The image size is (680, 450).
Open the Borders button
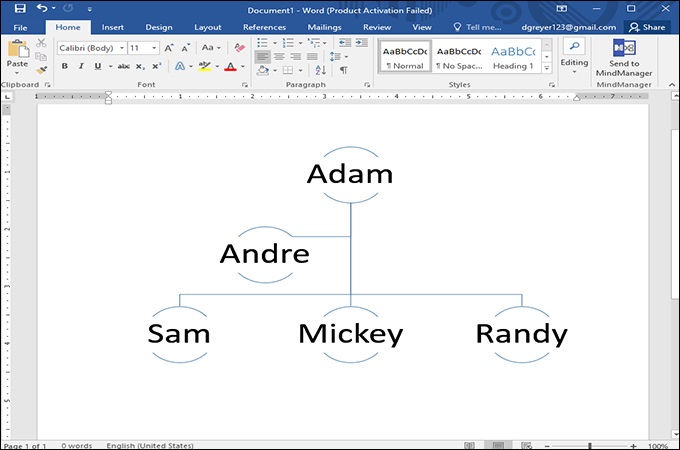tap(288, 70)
